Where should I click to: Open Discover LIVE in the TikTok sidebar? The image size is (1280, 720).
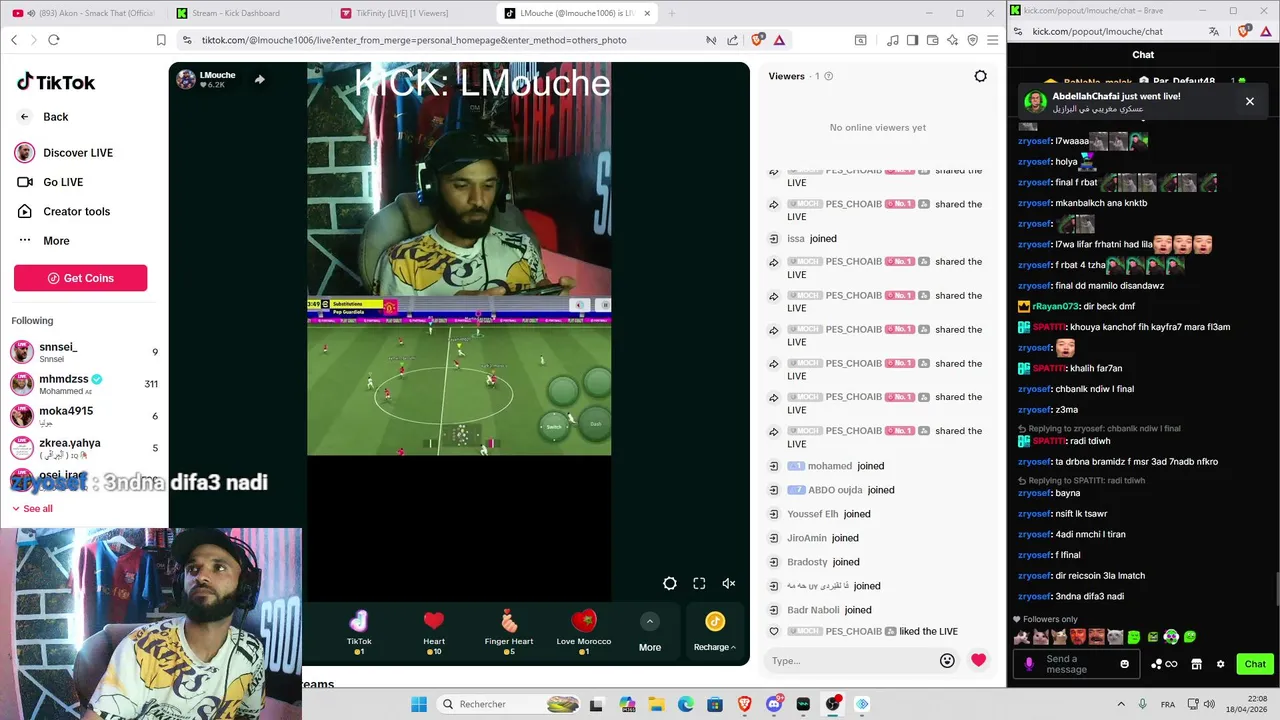(x=64, y=153)
